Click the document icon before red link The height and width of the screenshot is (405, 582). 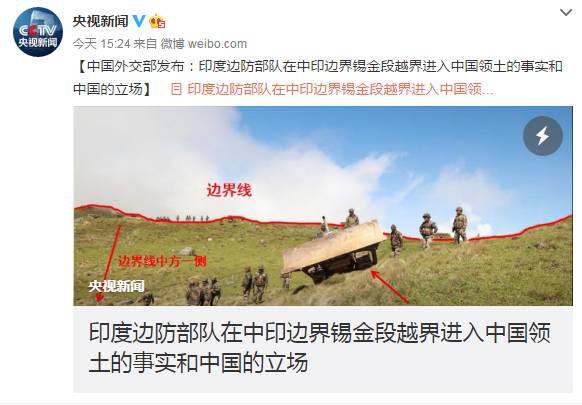(176, 89)
